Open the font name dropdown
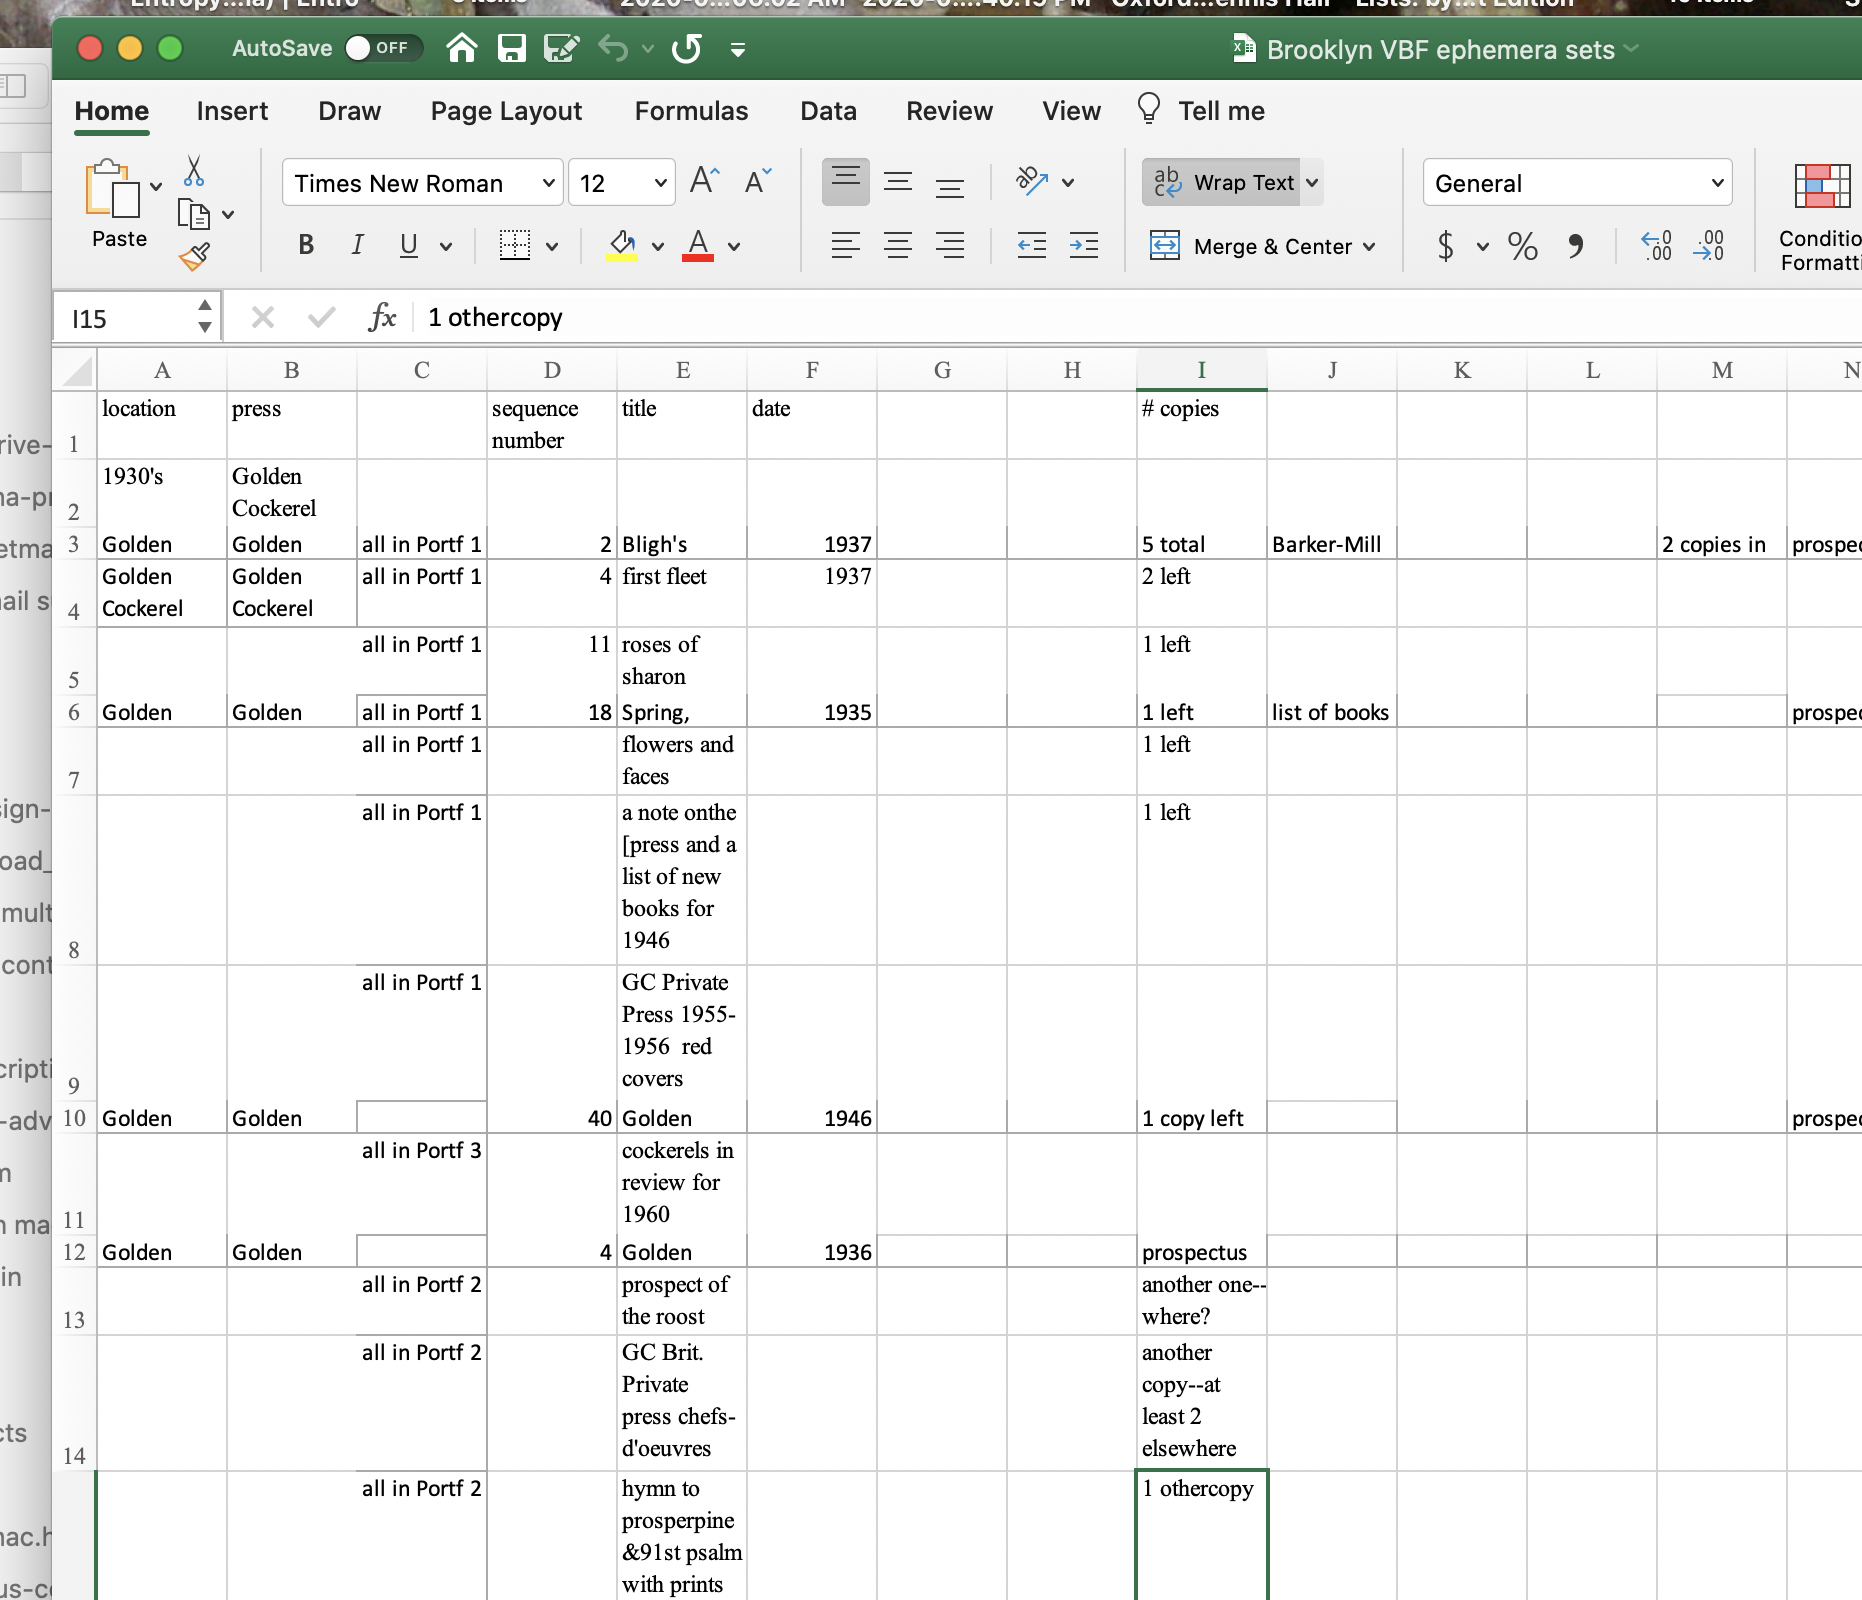This screenshot has width=1862, height=1600. (548, 183)
